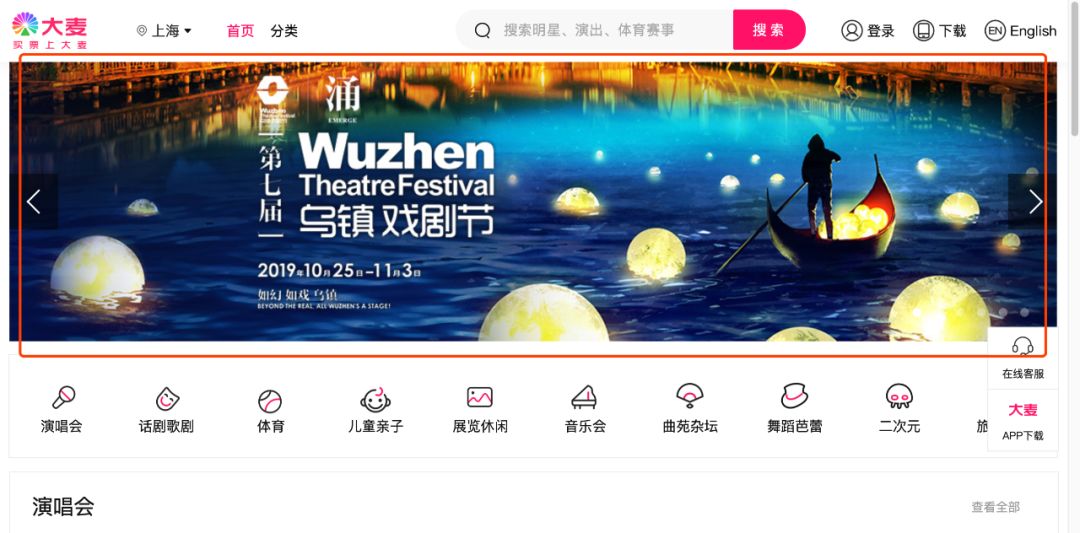Click the pink 搜索 button
This screenshot has height=533, width=1080.
point(769,30)
